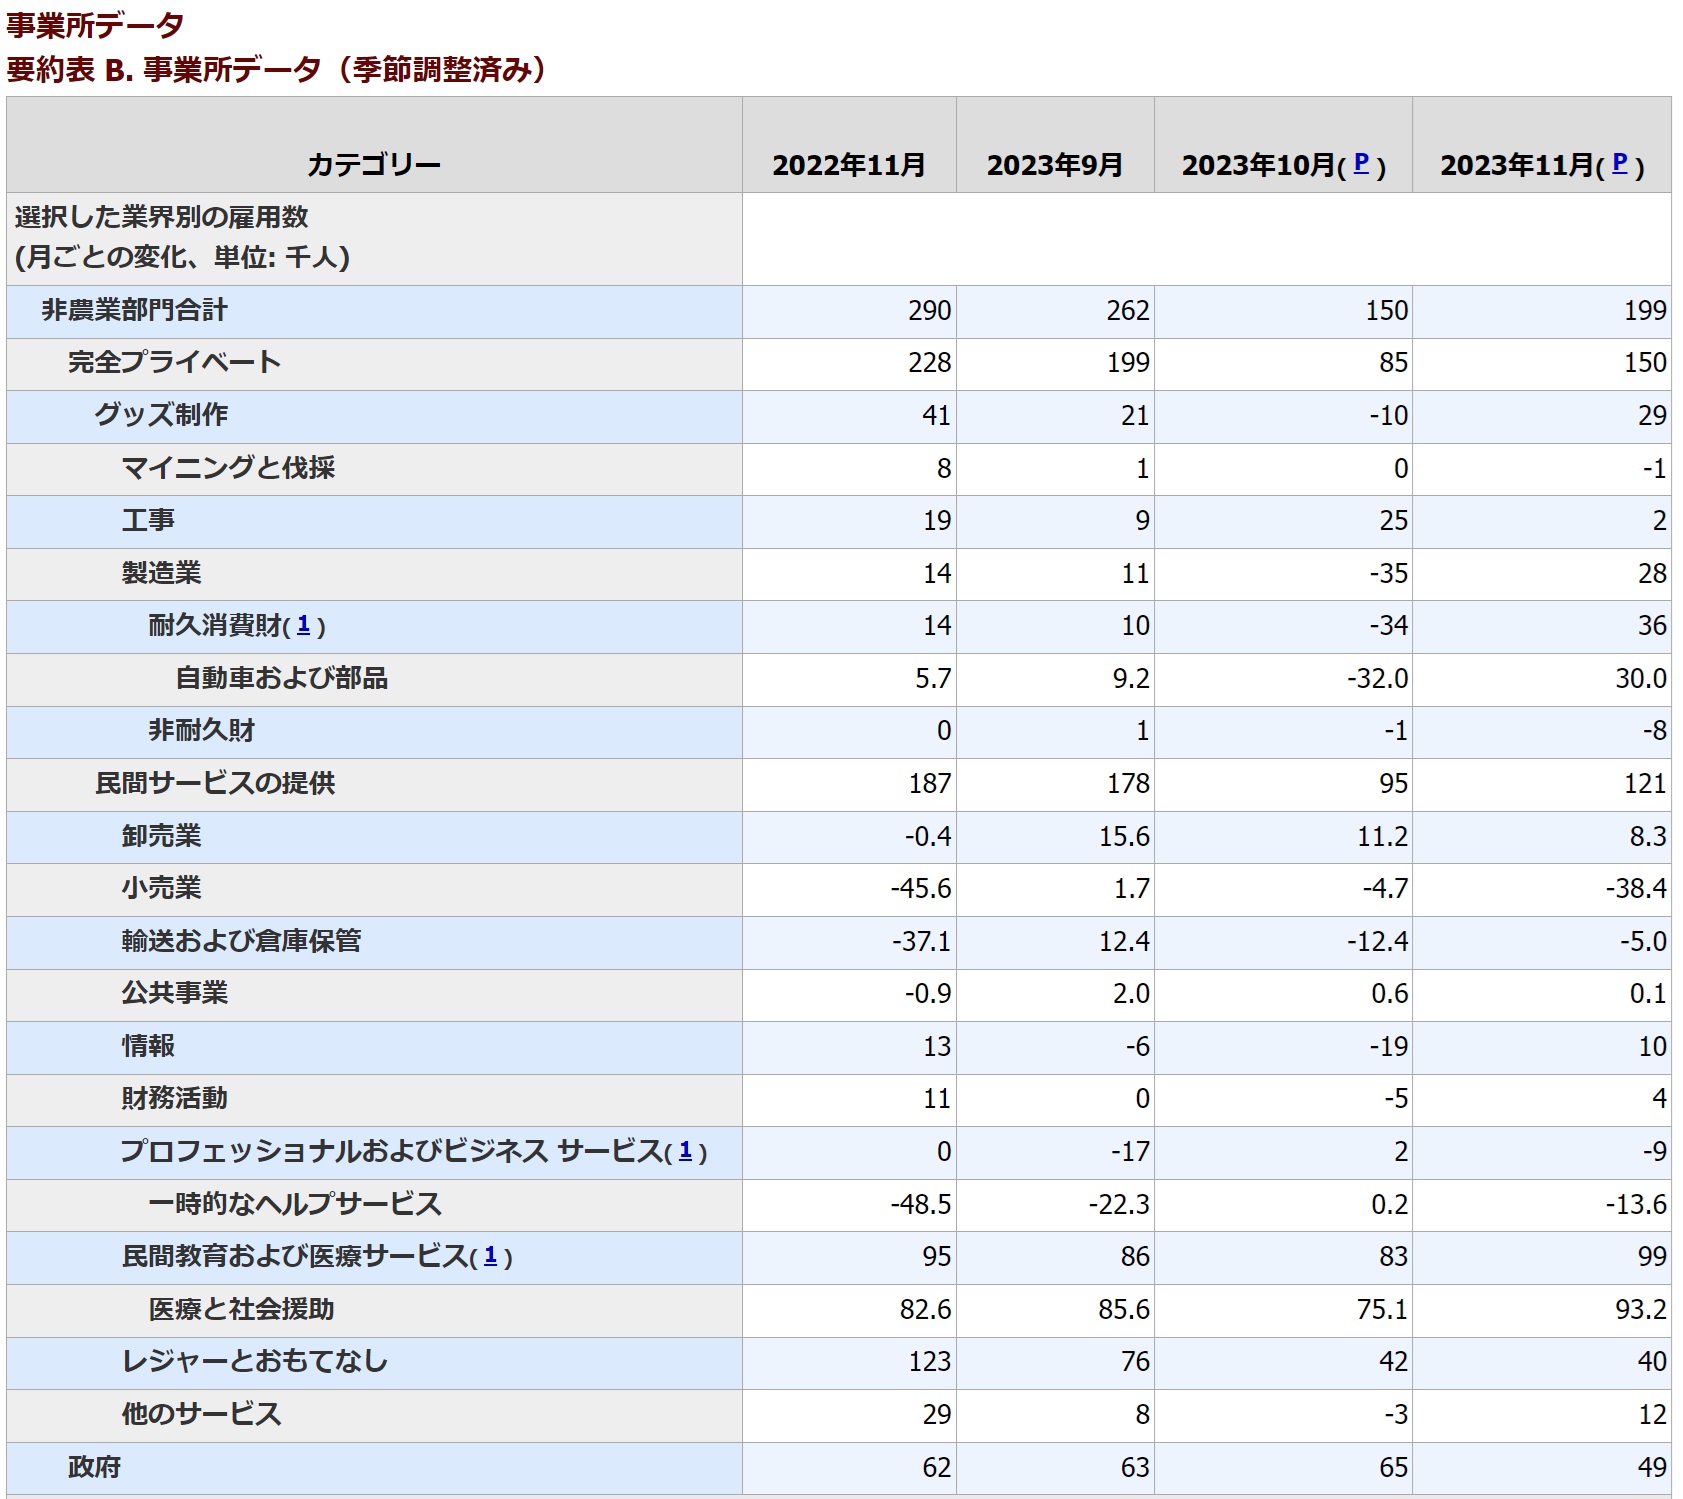Open footnote 1 link next to 耐久消費財
Viewport: 1683px width, 1499px height.
click(303, 625)
